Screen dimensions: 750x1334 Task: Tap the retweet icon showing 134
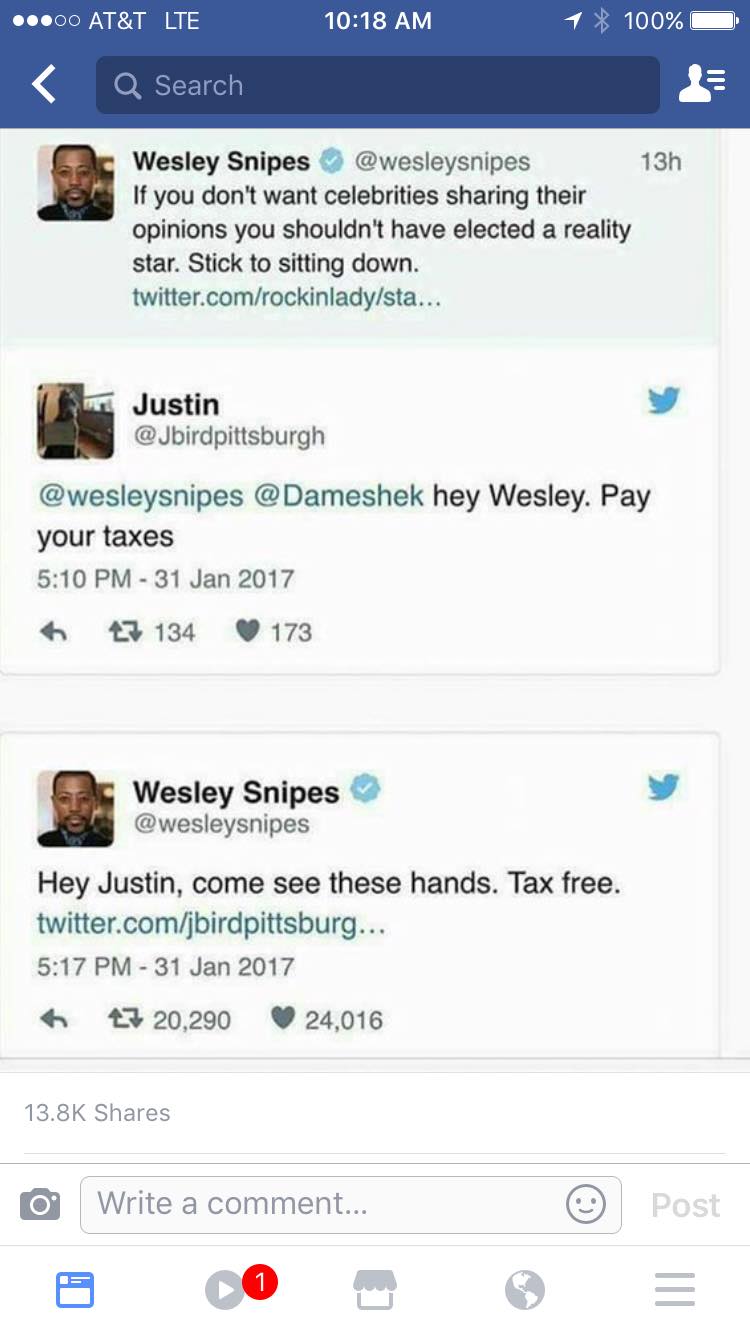coord(123,632)
